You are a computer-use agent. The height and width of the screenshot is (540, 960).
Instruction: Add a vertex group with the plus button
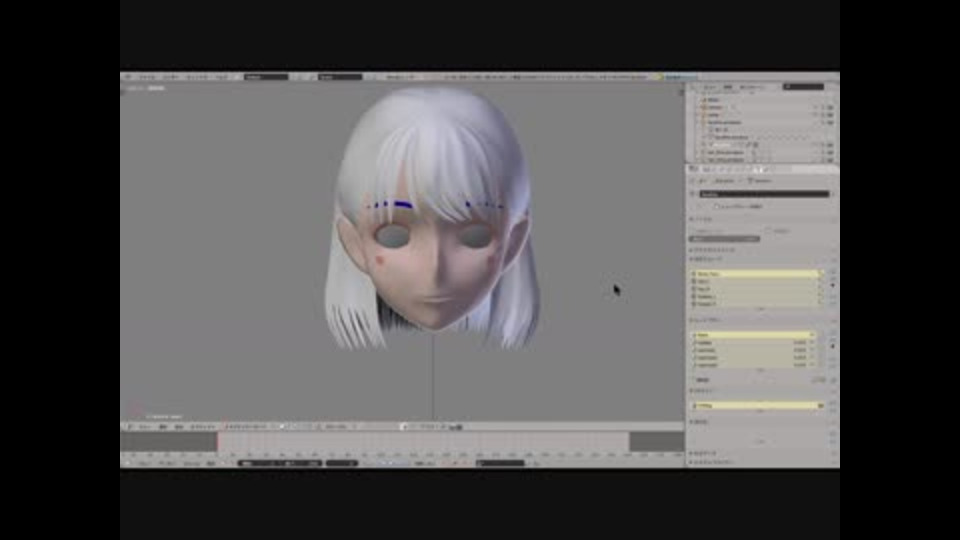point(833,272)
